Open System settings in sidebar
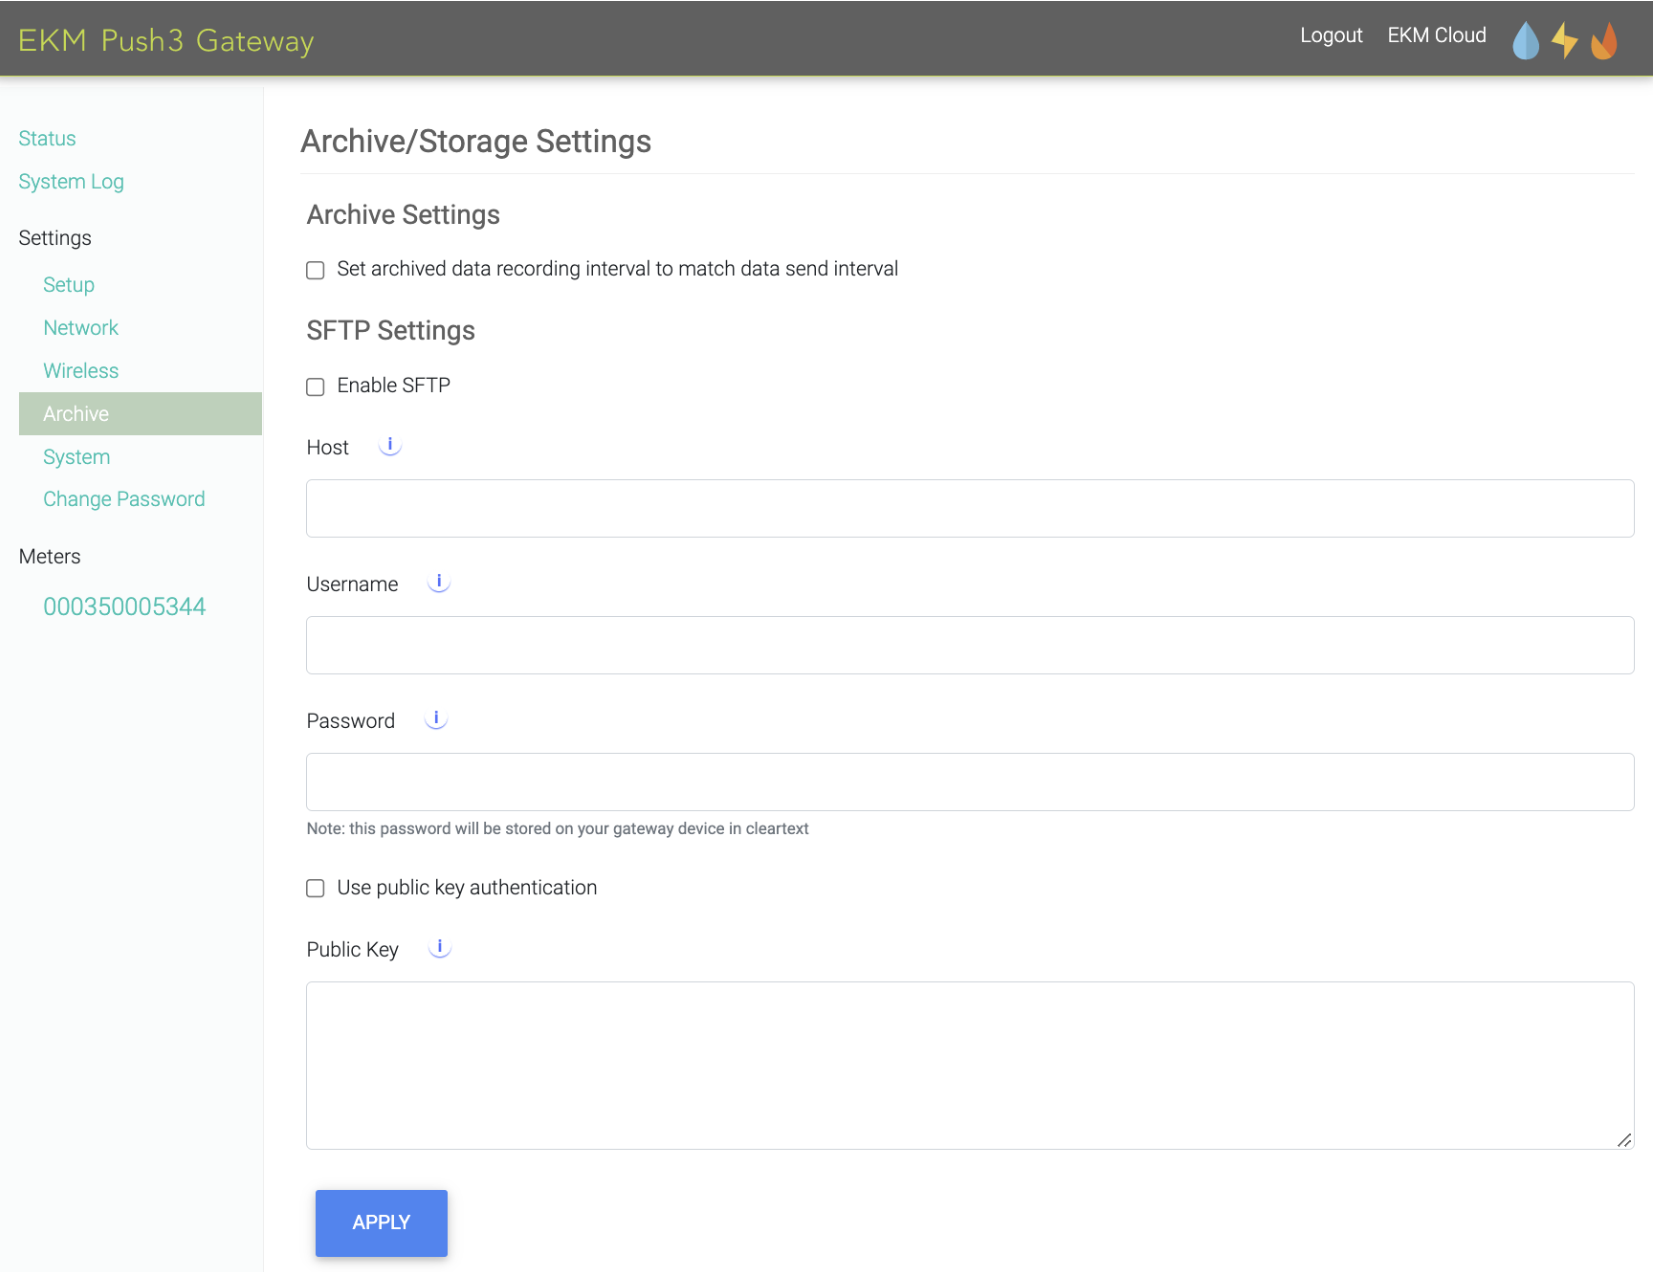 tap(77, 457)
